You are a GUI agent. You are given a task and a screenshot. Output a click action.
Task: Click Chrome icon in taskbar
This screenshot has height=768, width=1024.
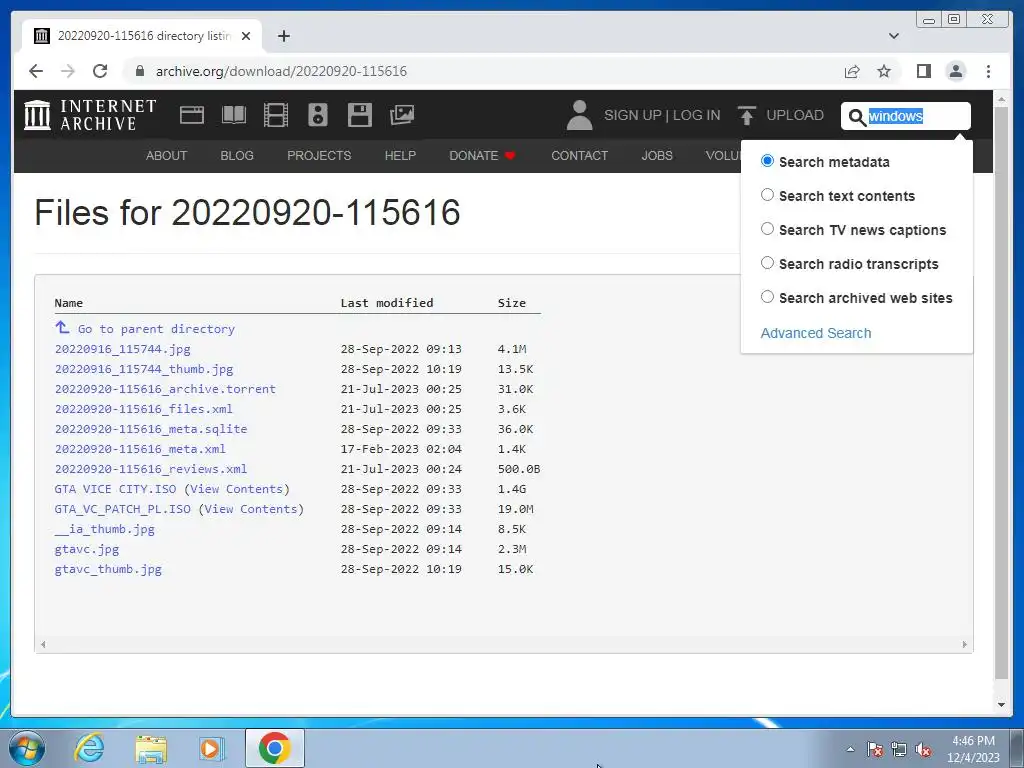click(x=275, y=748)
